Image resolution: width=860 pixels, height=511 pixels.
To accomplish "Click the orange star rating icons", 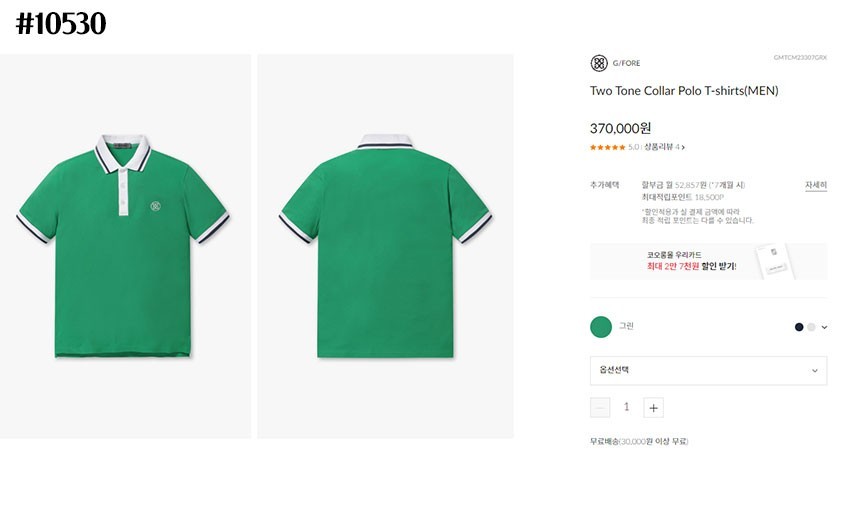I will [607, 147].
